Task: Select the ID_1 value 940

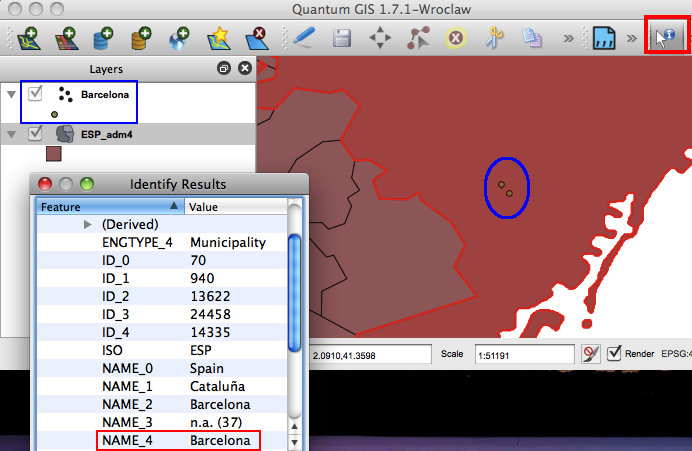Action: click(x=202, y=278)
